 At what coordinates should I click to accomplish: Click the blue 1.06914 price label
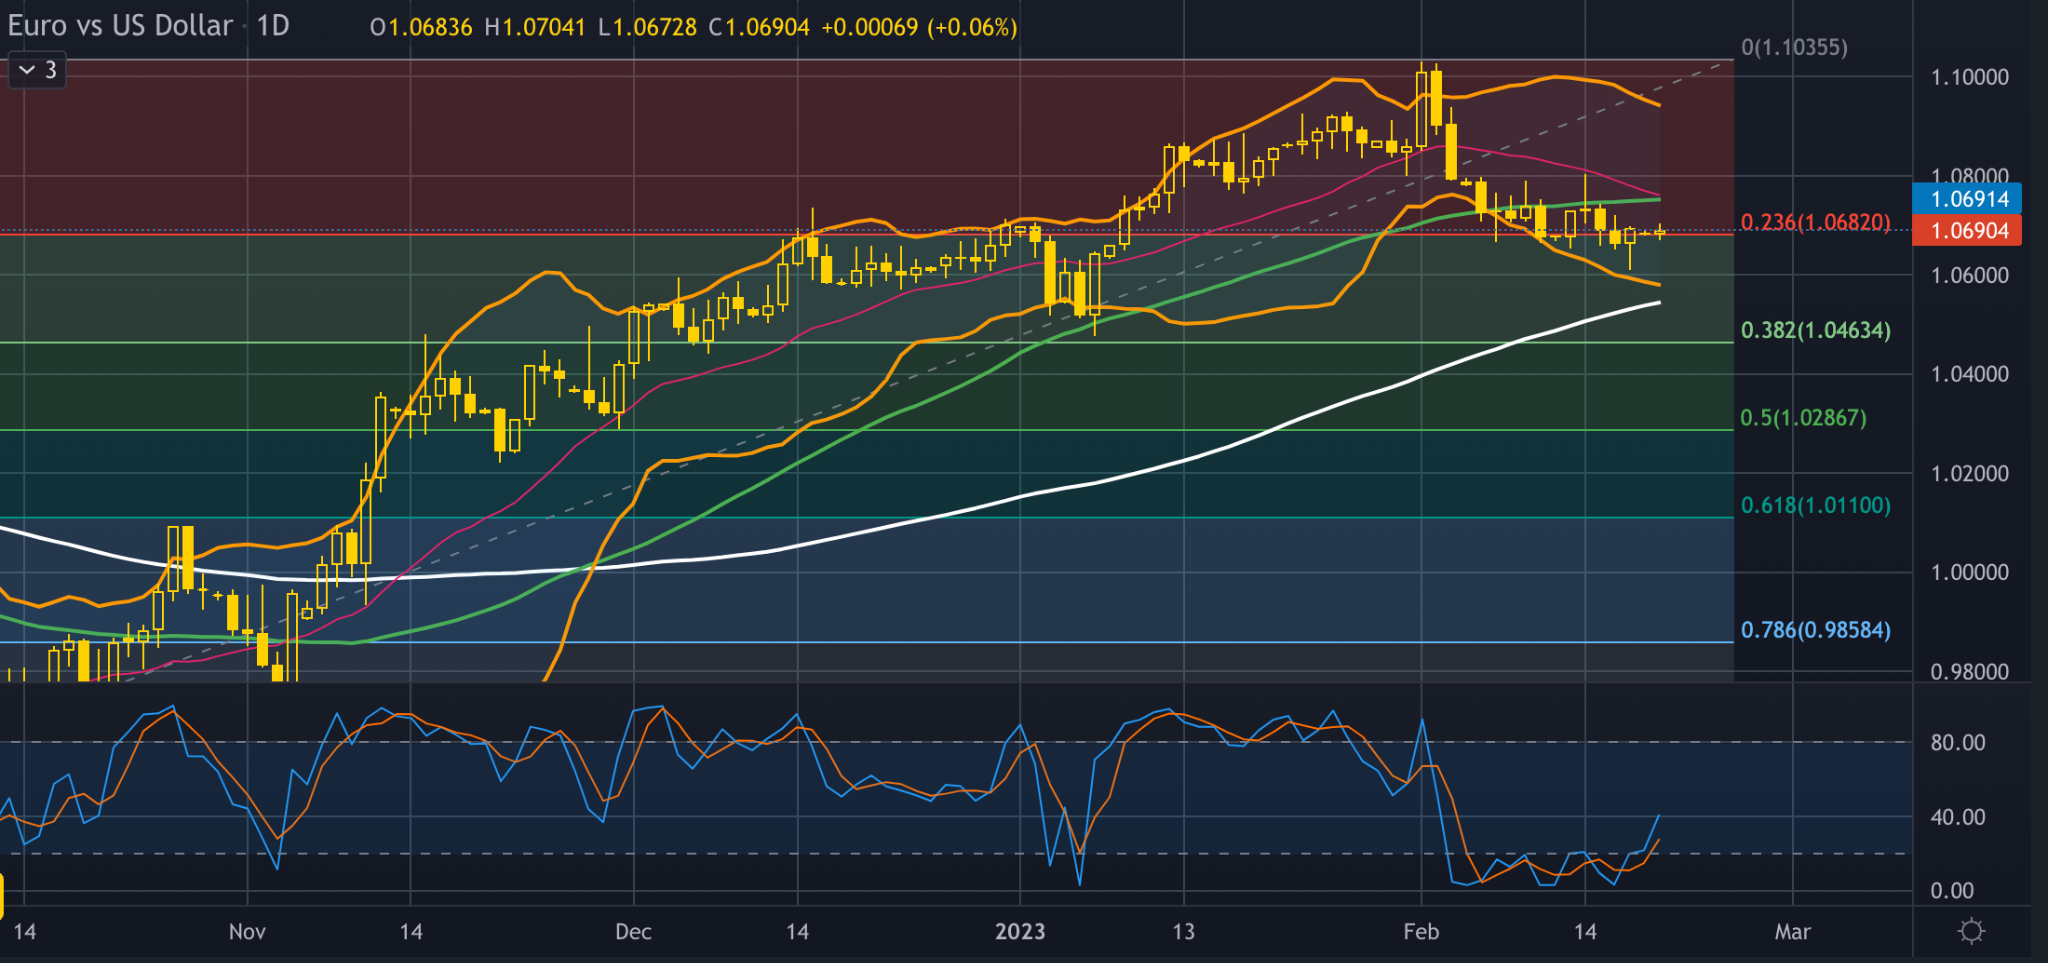coord(1966,198)
